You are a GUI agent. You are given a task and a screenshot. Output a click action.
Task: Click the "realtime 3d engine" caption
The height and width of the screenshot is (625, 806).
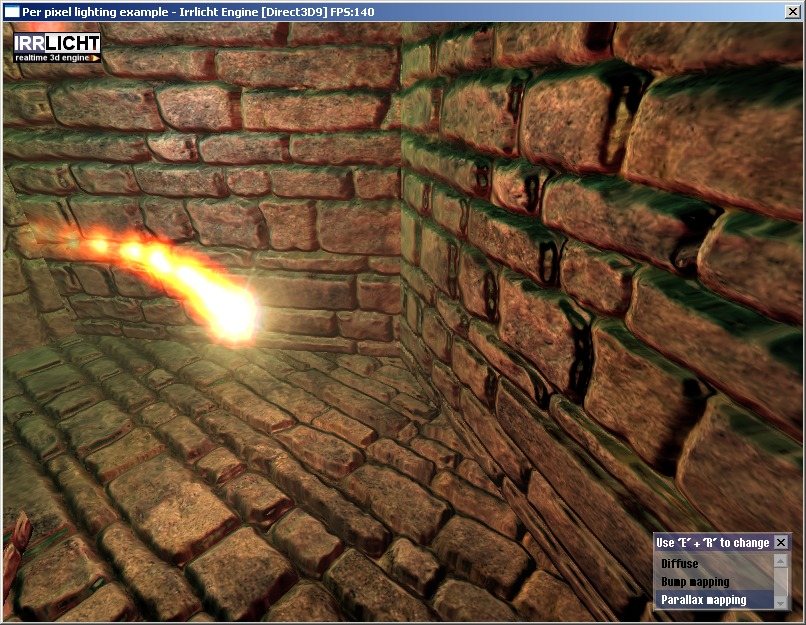[x=52, y=56]
